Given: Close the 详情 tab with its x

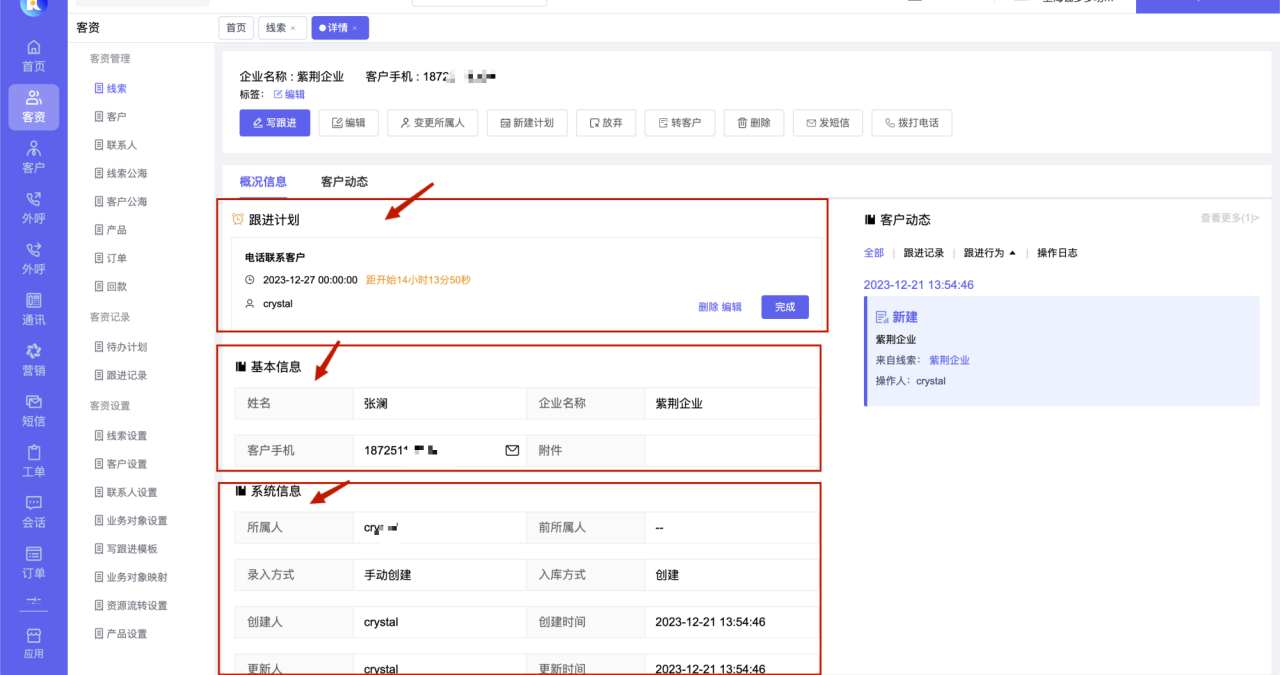Looking at the screenshot, I should coord(354,28).
